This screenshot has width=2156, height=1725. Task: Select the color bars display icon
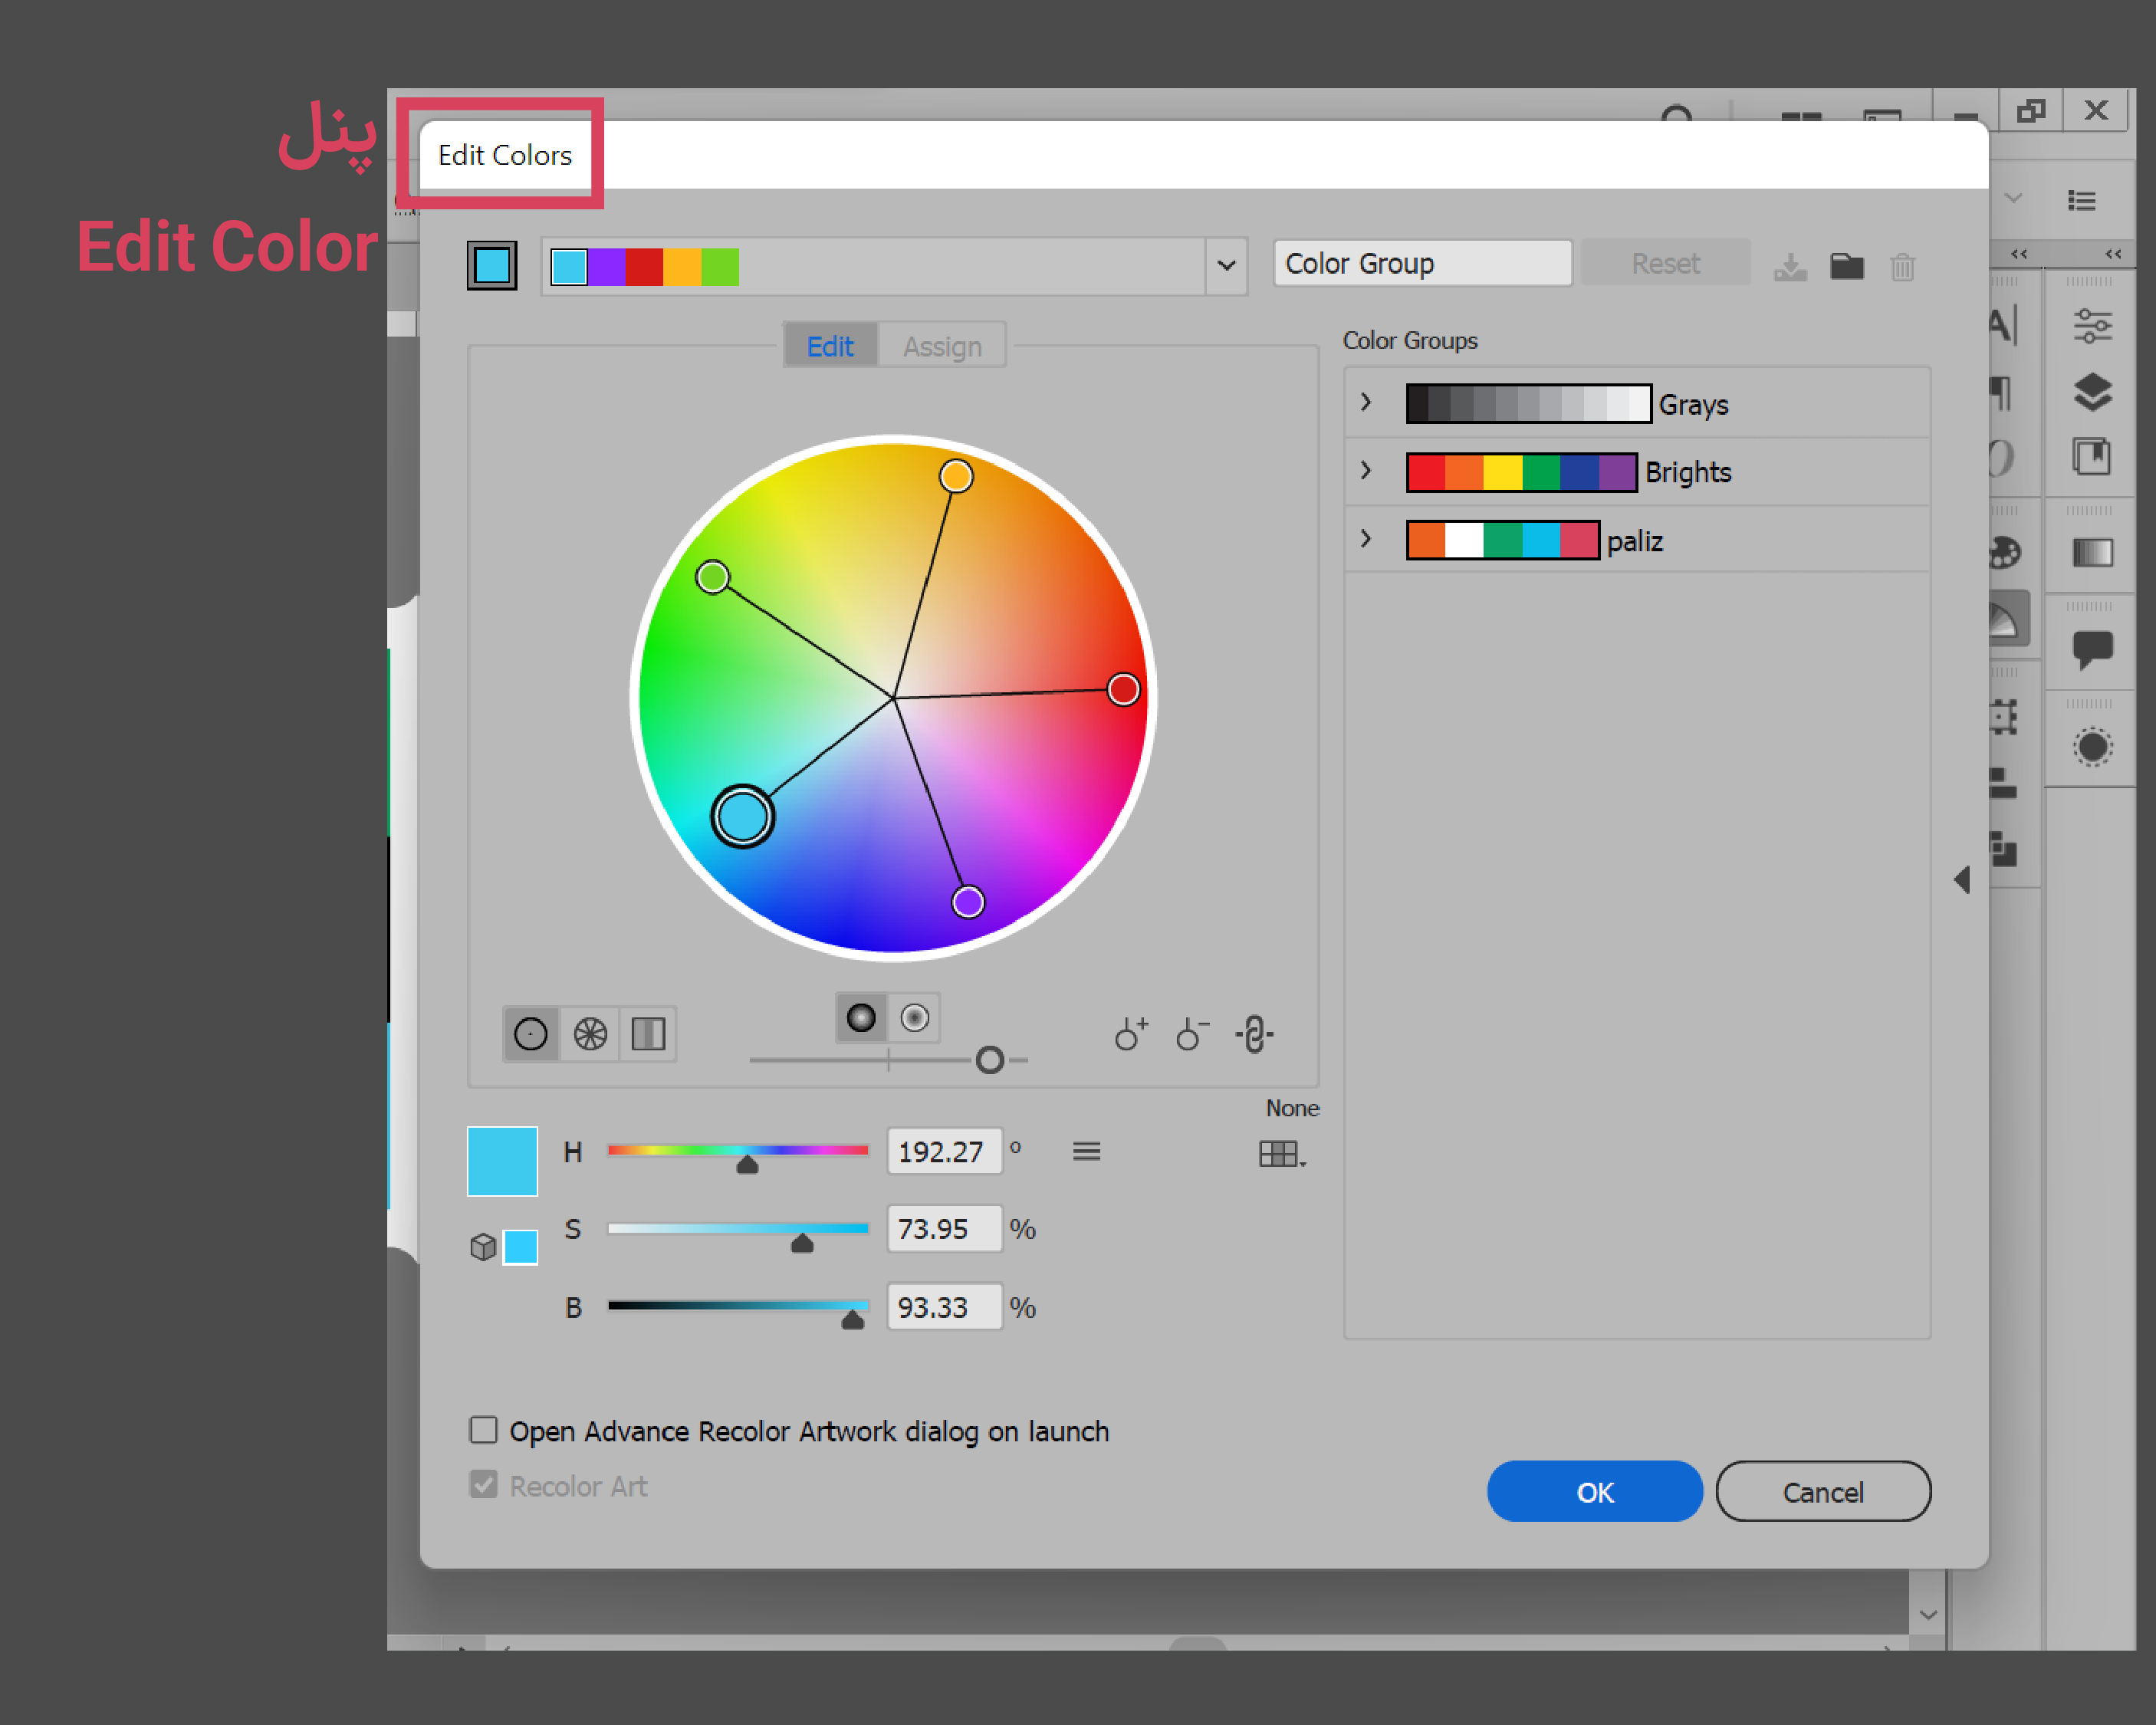tap(648, 1034)
